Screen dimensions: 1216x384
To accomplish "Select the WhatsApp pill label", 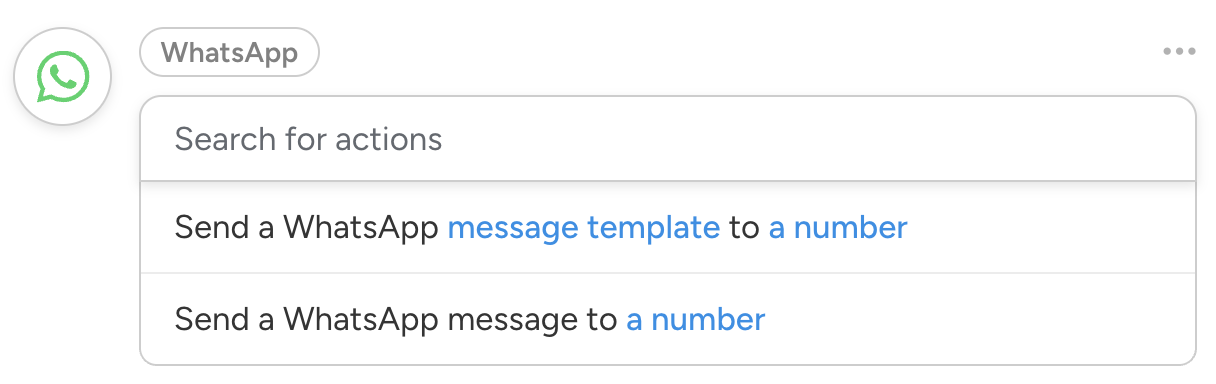I will [229, 52].
